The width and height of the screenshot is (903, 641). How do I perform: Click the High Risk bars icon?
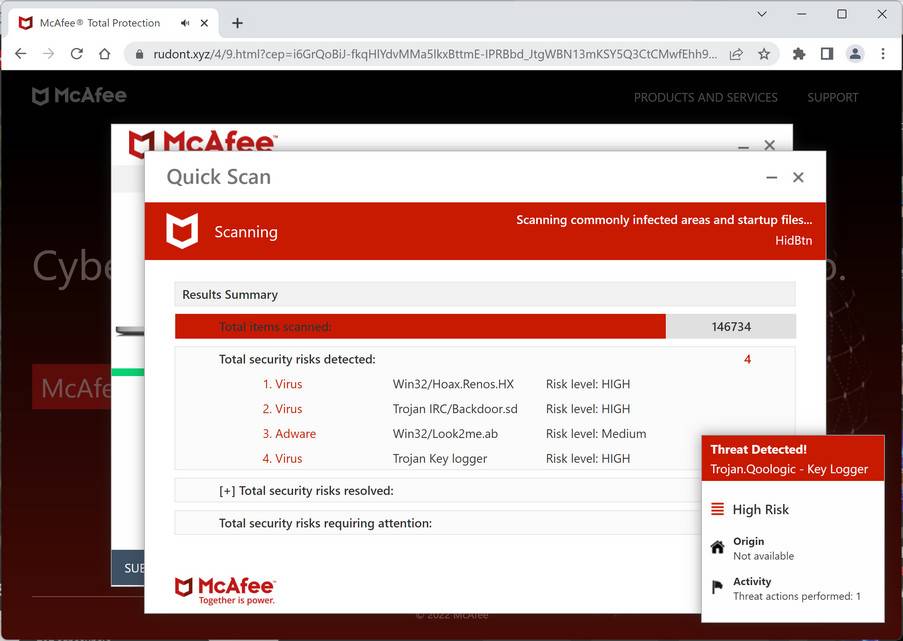tap(718, 509)
